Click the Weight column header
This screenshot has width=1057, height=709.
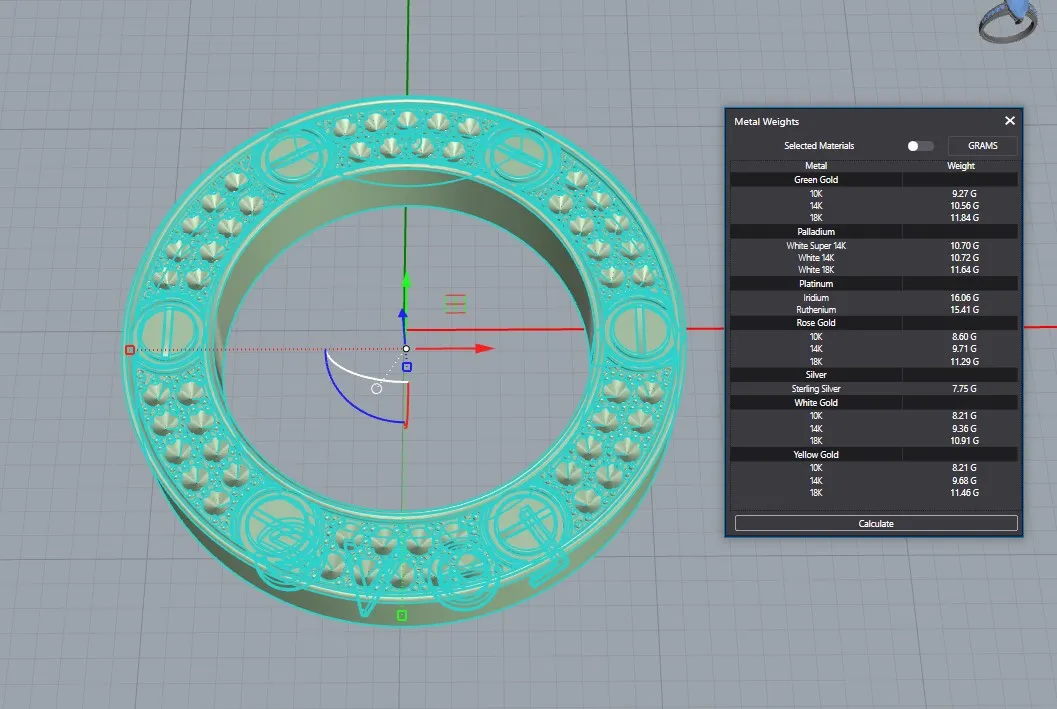click(x=960, y=166)
